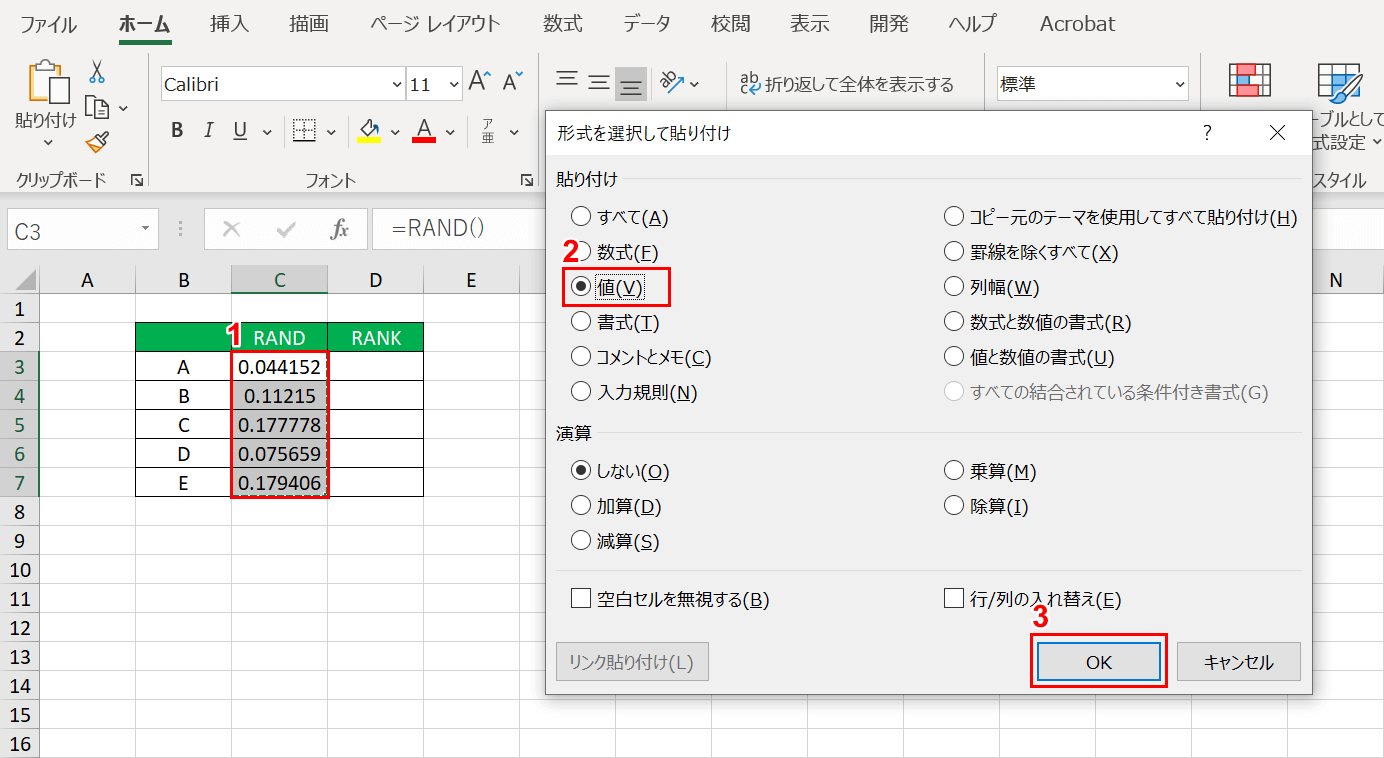Choose the 乗算(M) operation
This screenshot has height=758, width=1384.
(x=990, y=471)
